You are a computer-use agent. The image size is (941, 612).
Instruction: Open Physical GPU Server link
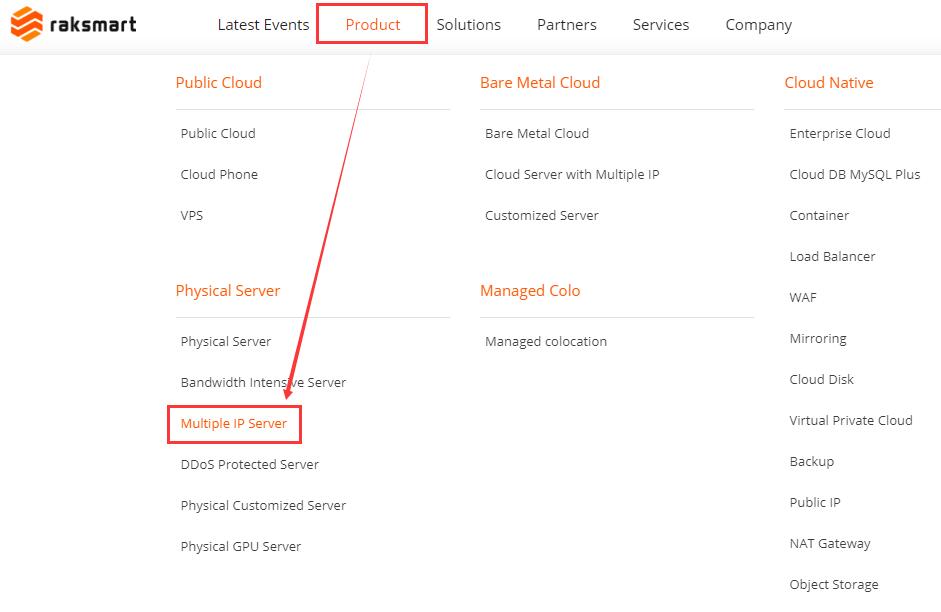click(x=241, y=547)
